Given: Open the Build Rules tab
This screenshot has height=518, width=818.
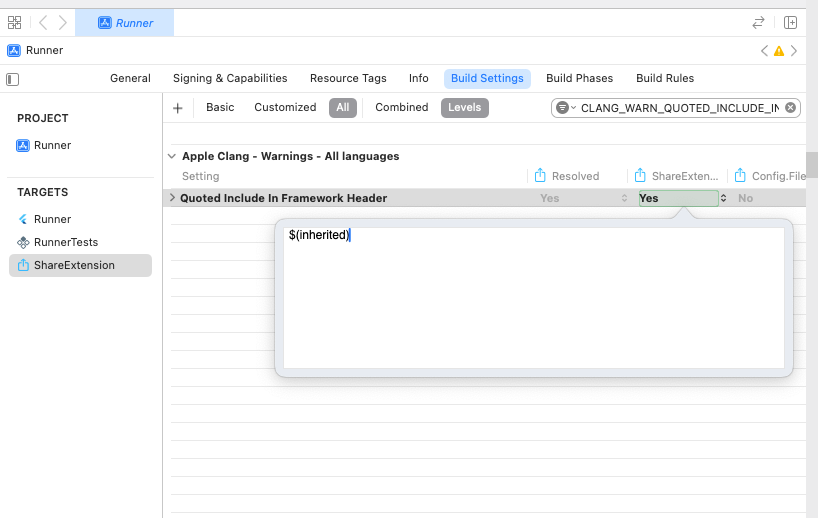Looking at the screenshot, I should point(665,78).
